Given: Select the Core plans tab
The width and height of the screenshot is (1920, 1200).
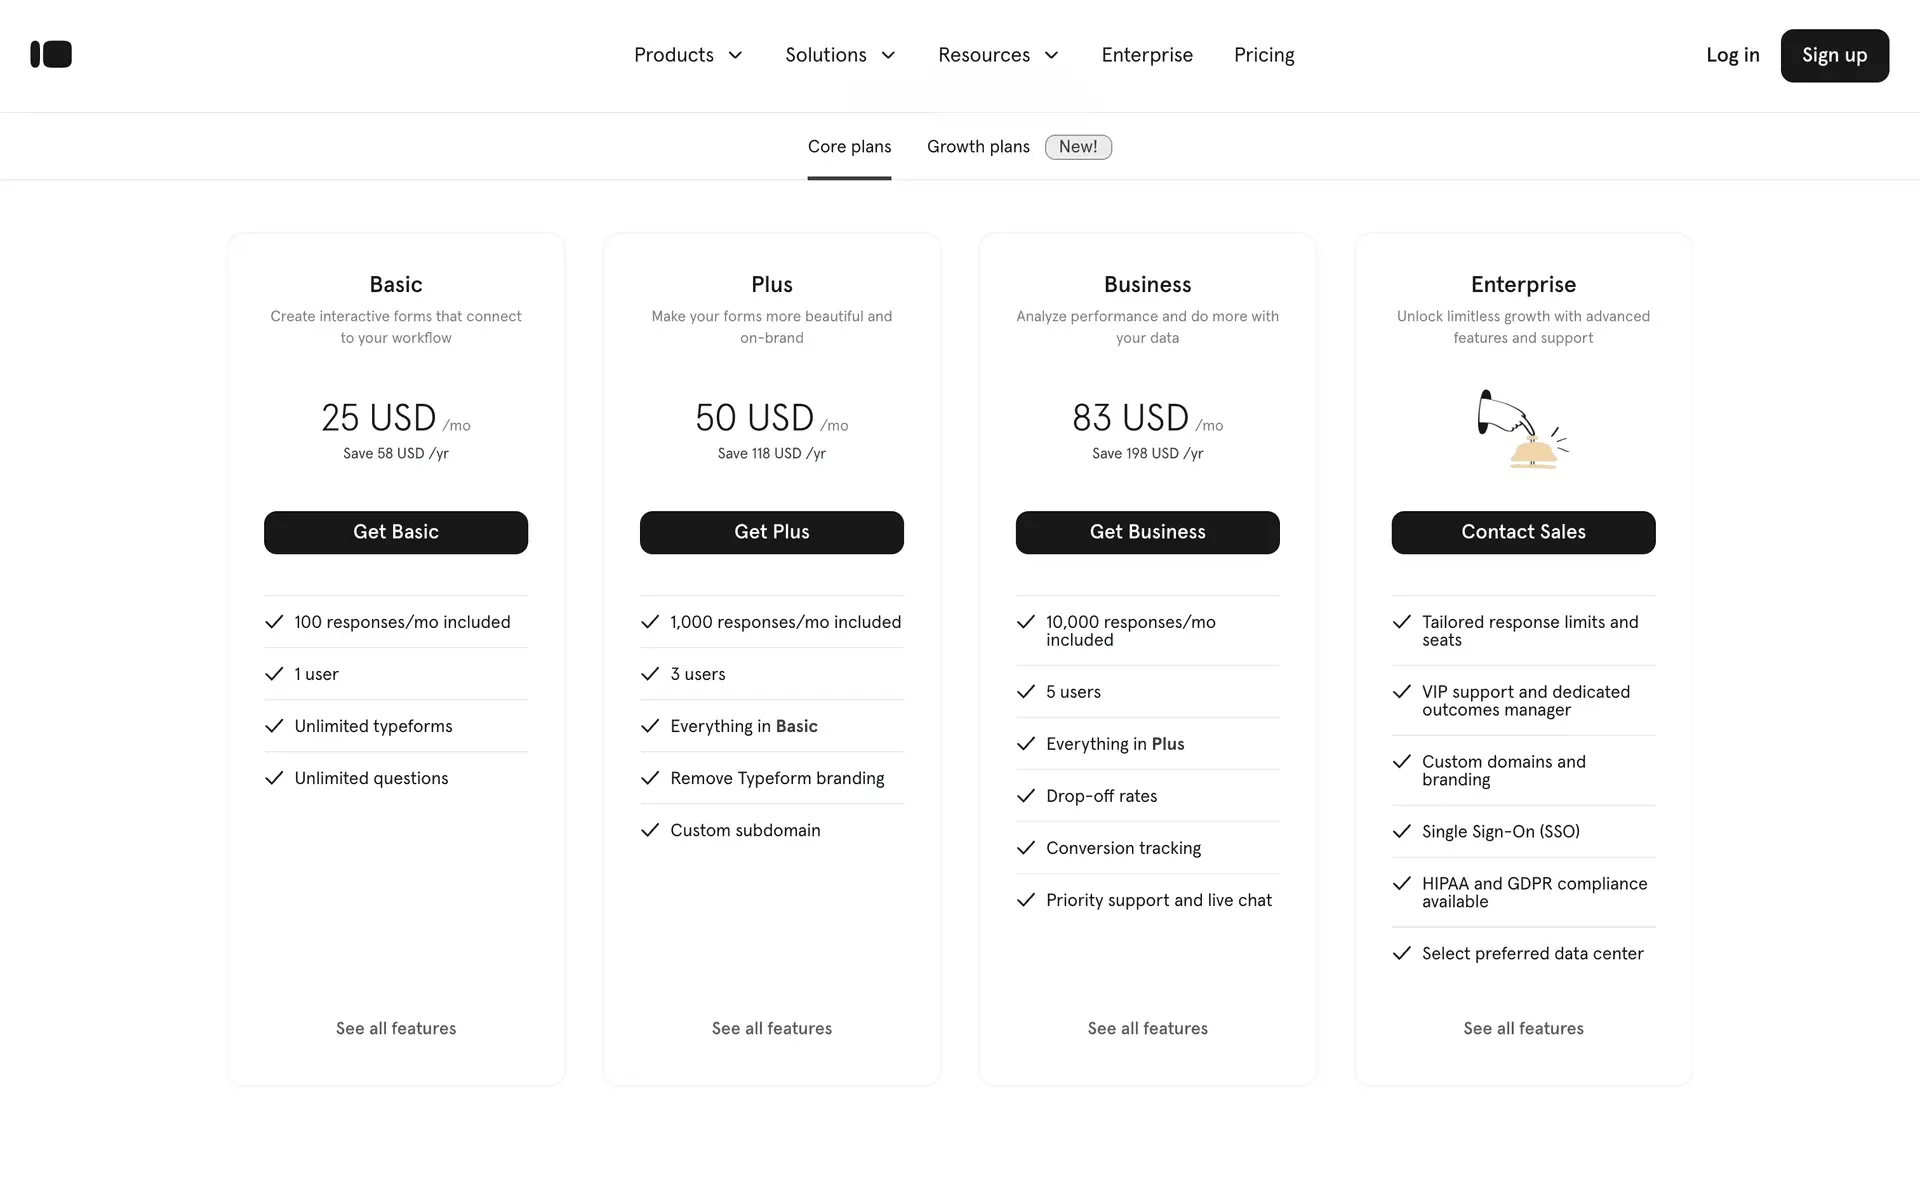Looking at the screenshot, I should coord(849,147).
